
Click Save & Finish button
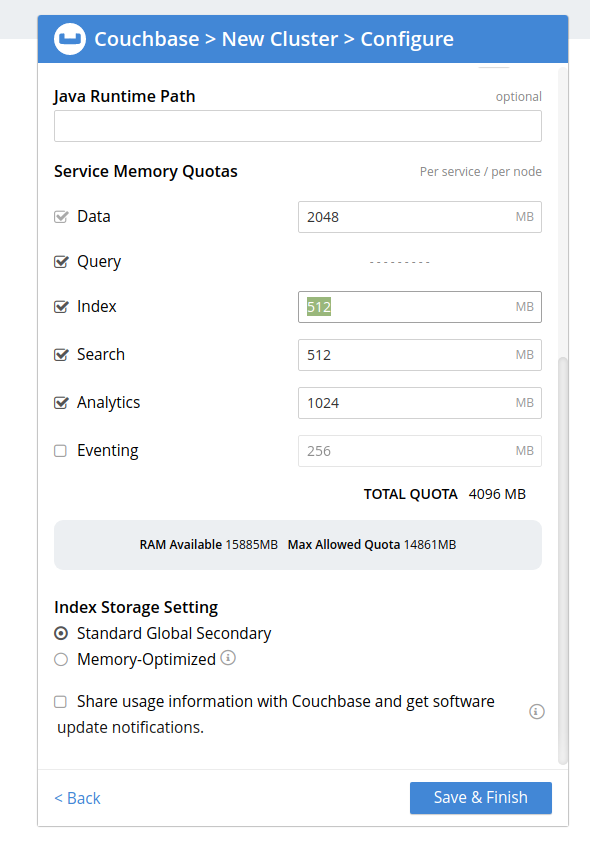[x=481, y=798]
